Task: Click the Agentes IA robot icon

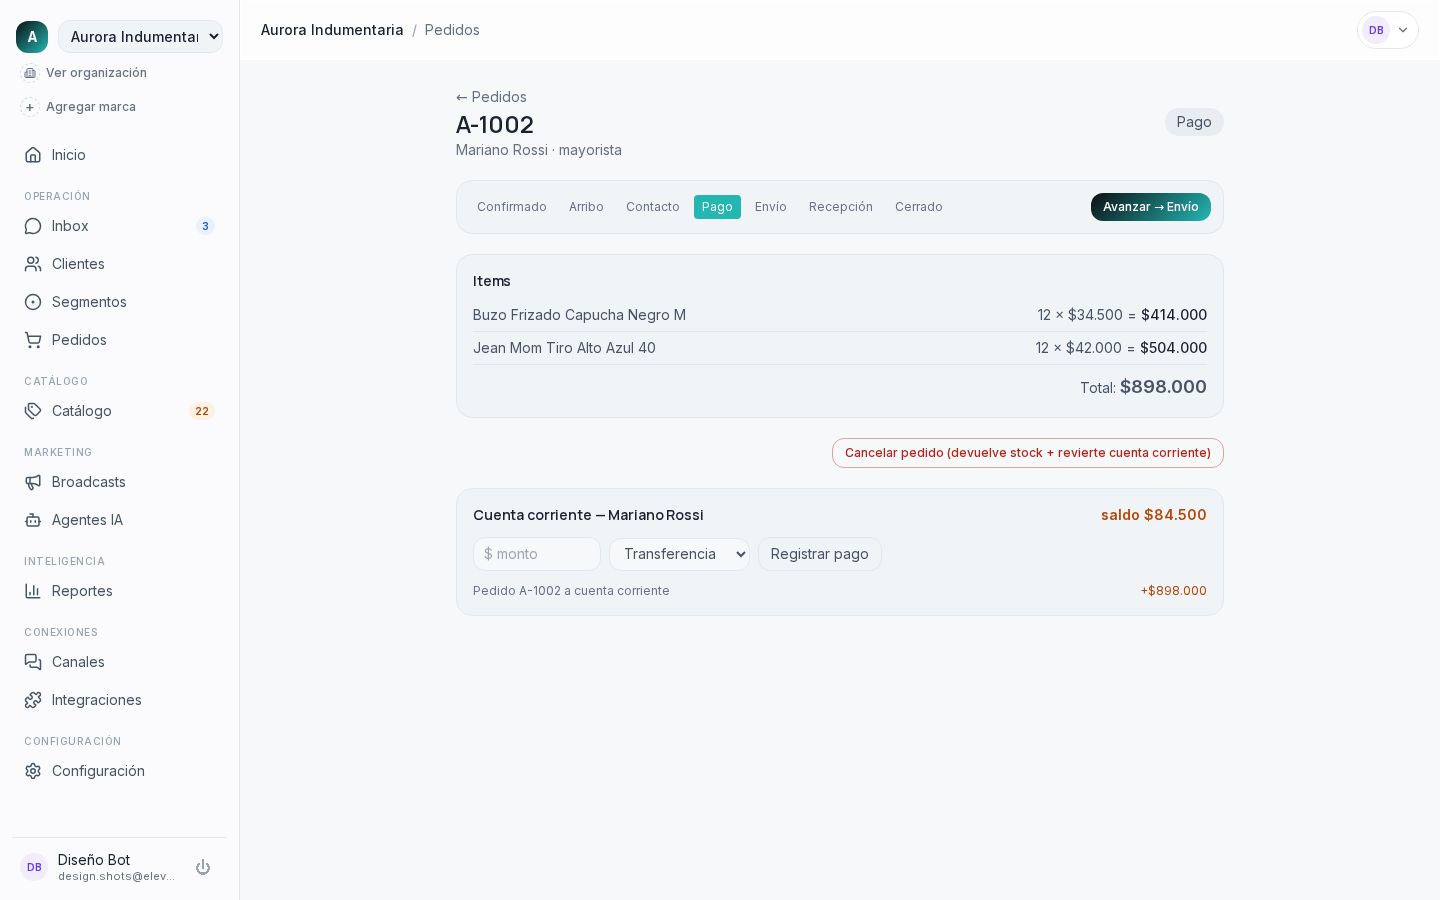Action: (x=33, y=520)
